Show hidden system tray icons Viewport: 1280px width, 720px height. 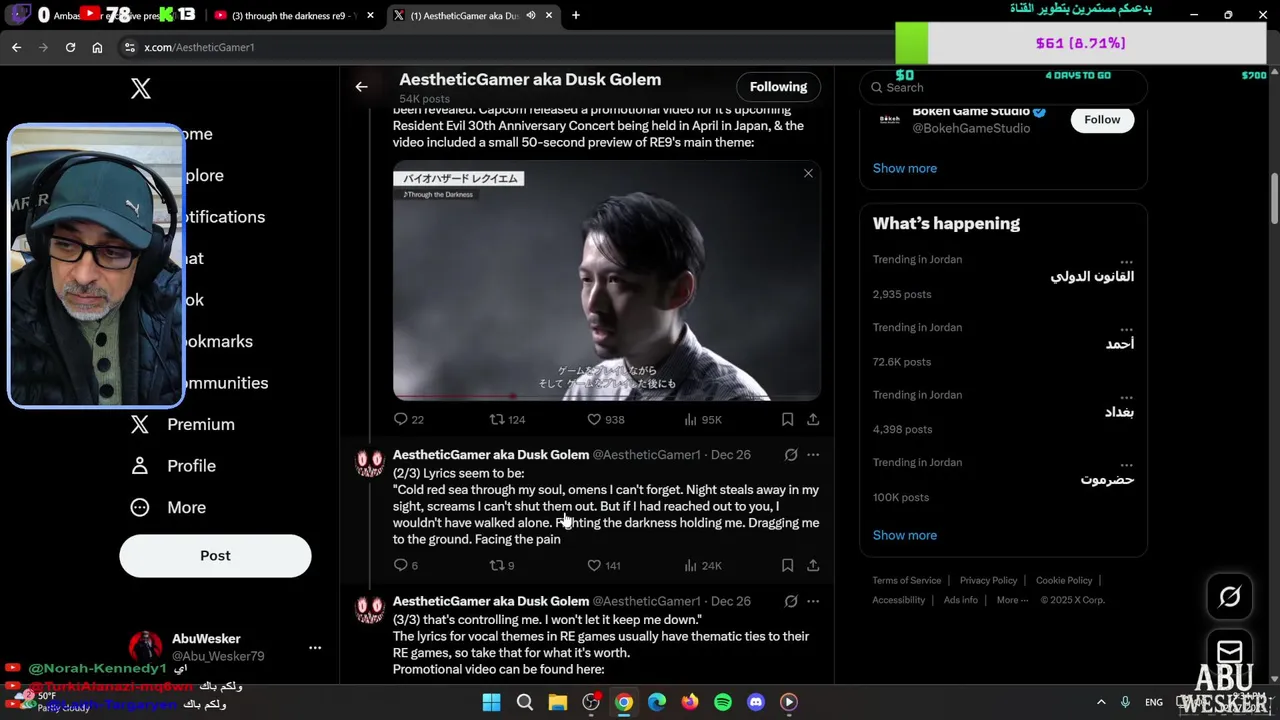1101,702
